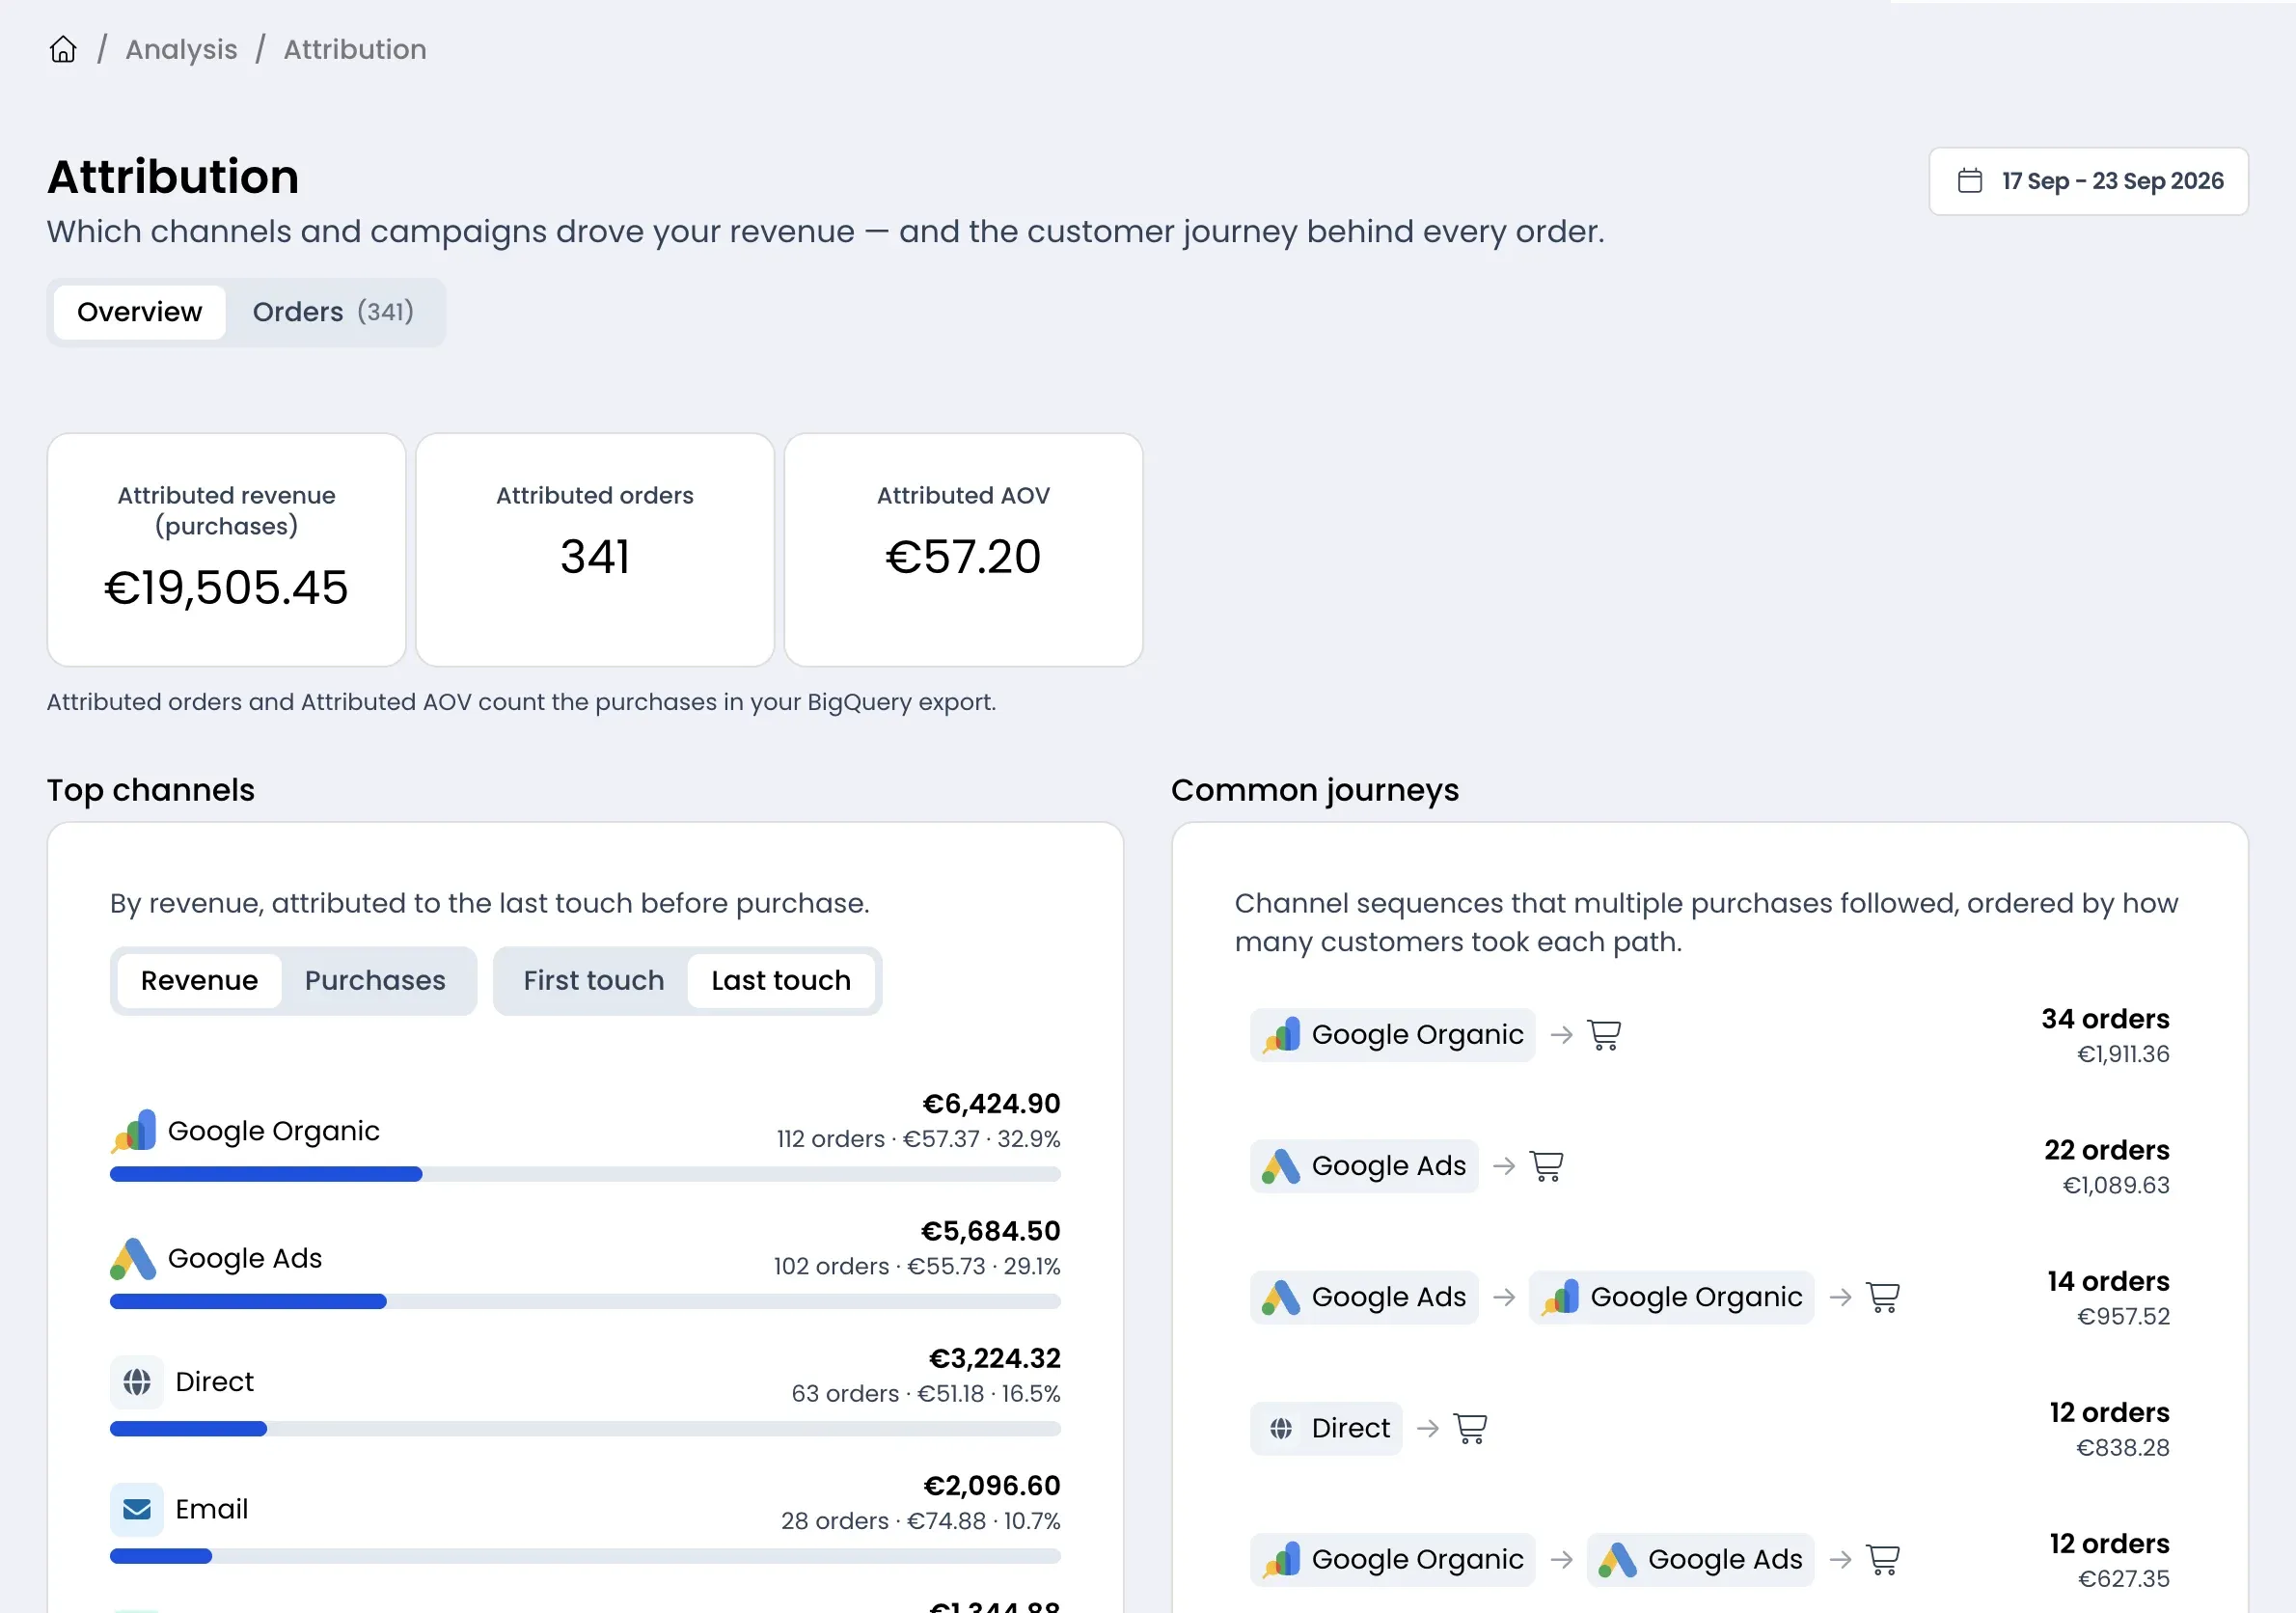Select Revenue metric toggle
Viewport: 2296px width, 1613px height.
(x=199, y=980)
